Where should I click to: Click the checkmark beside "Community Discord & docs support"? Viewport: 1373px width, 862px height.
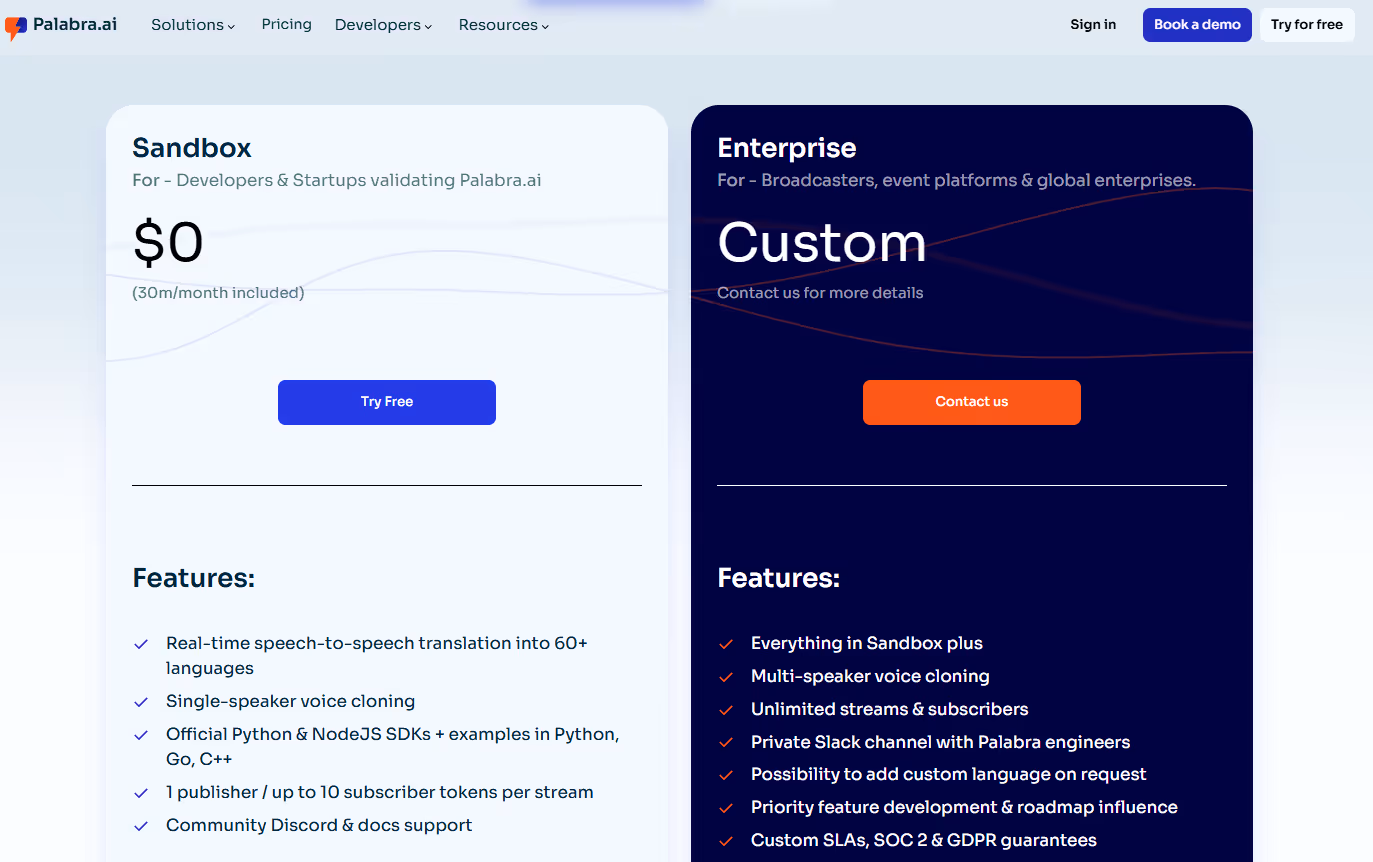coord(140,825)
